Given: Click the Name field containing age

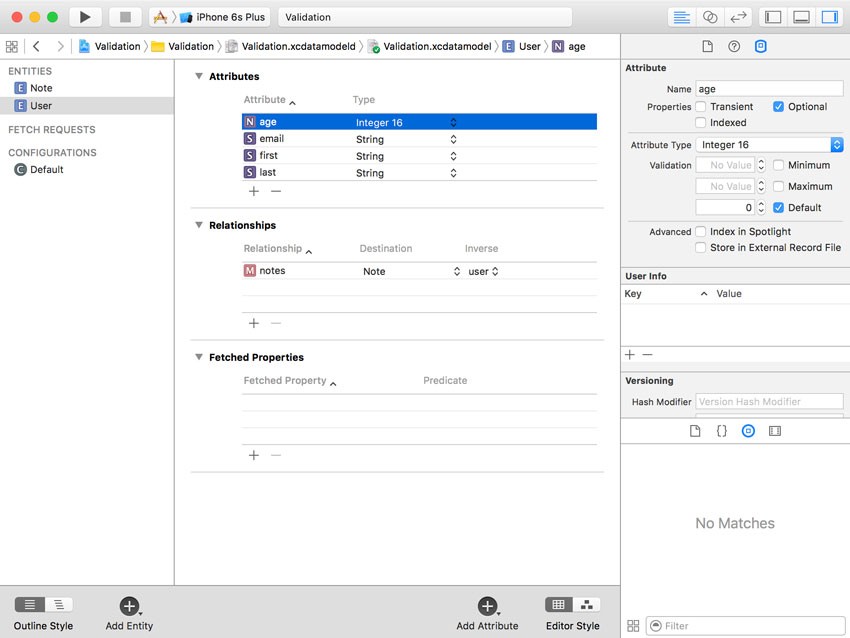Looking at the screenshot, I should tap(769, 89).
